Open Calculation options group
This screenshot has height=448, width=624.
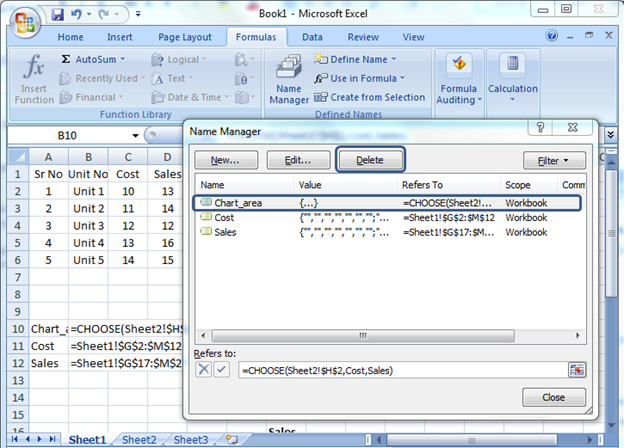pos(513,78)
